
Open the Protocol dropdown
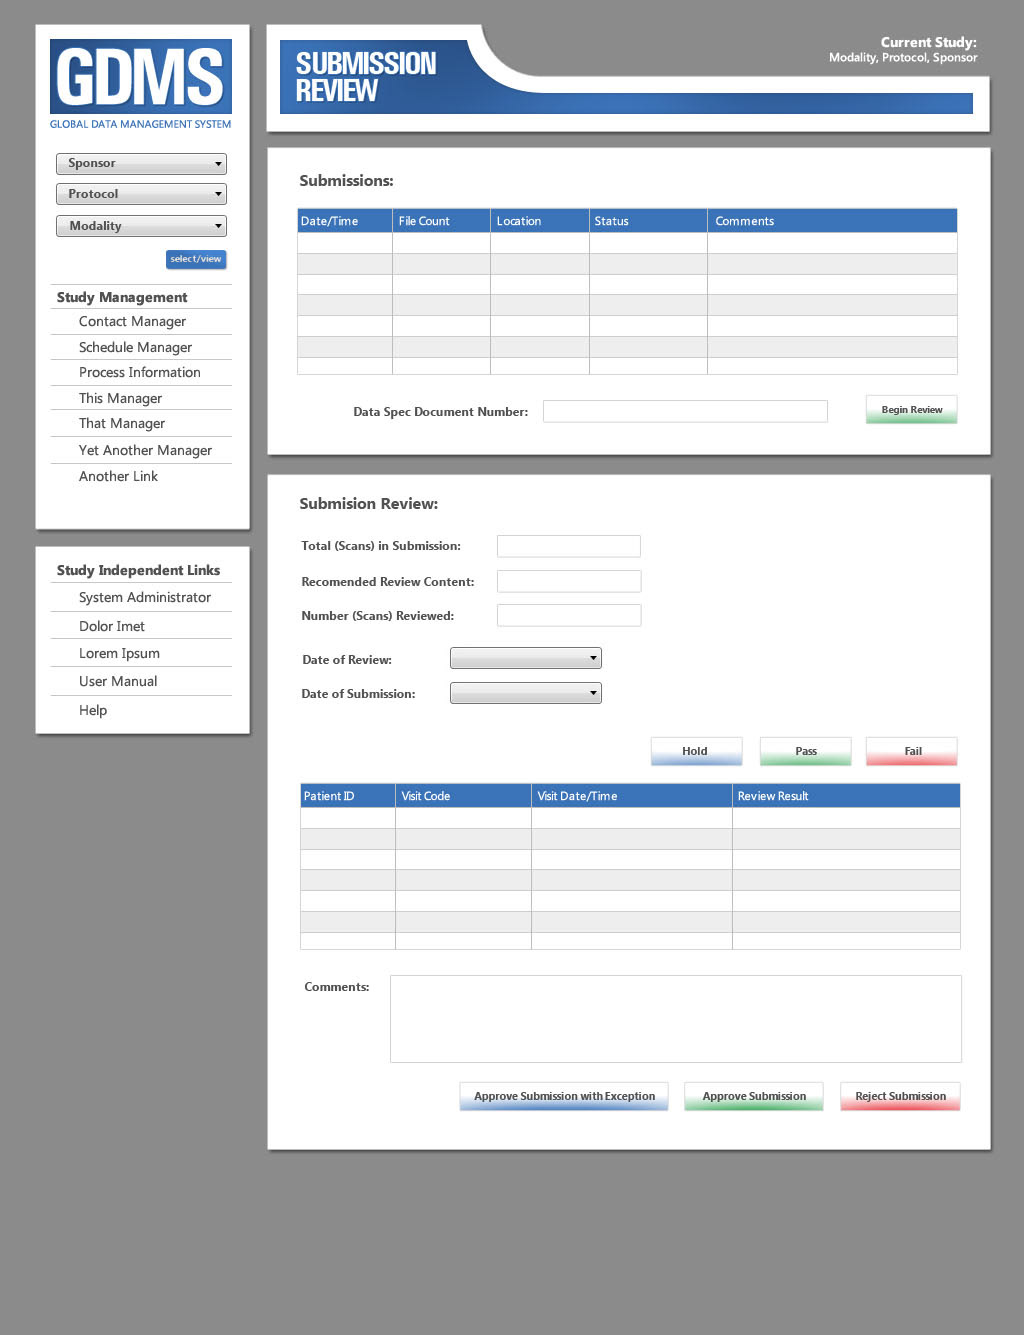(141, 194)
